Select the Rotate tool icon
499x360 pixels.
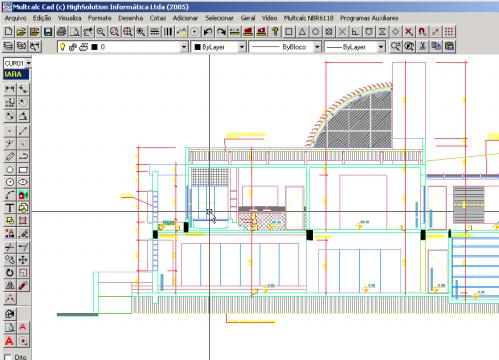(x=10, y=273)
